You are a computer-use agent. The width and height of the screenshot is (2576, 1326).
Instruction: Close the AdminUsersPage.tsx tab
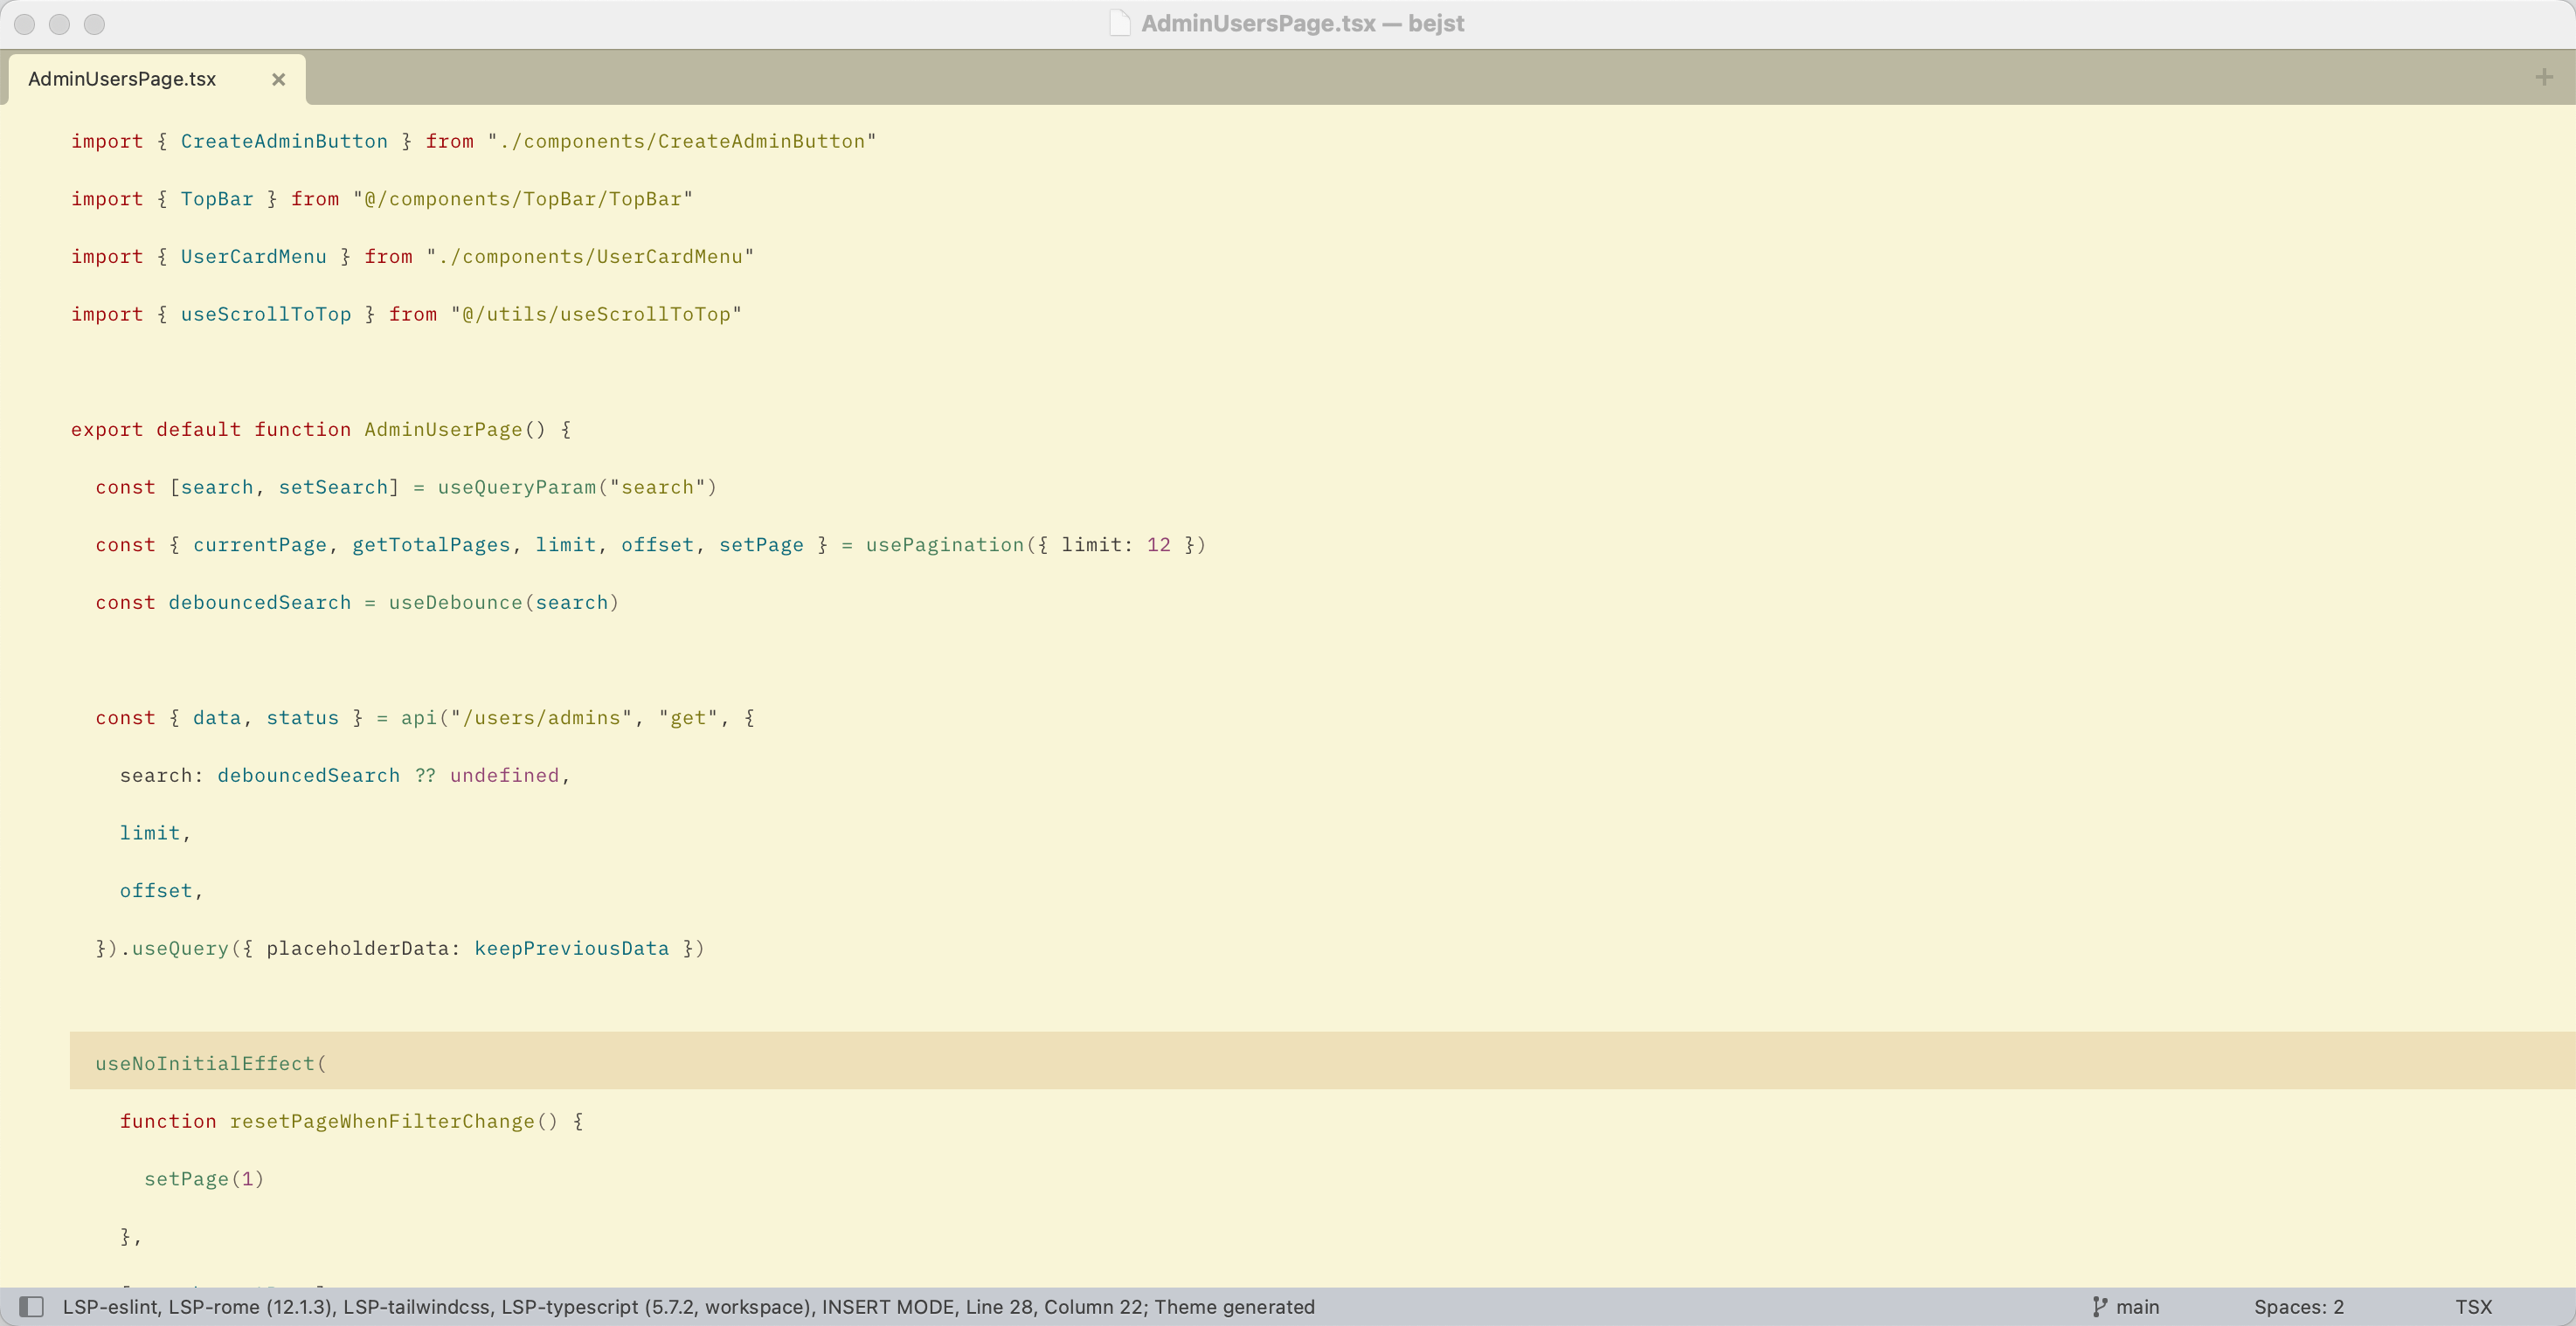pos(279,79)
